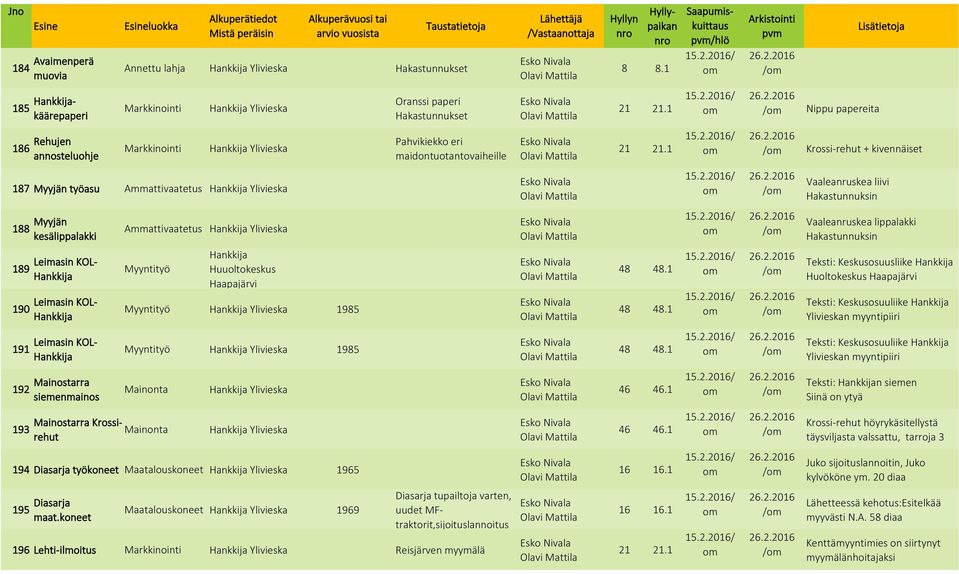Select the Hankkija Huuoltokeskus Haapajärvi cell

(x=242, y=269)
